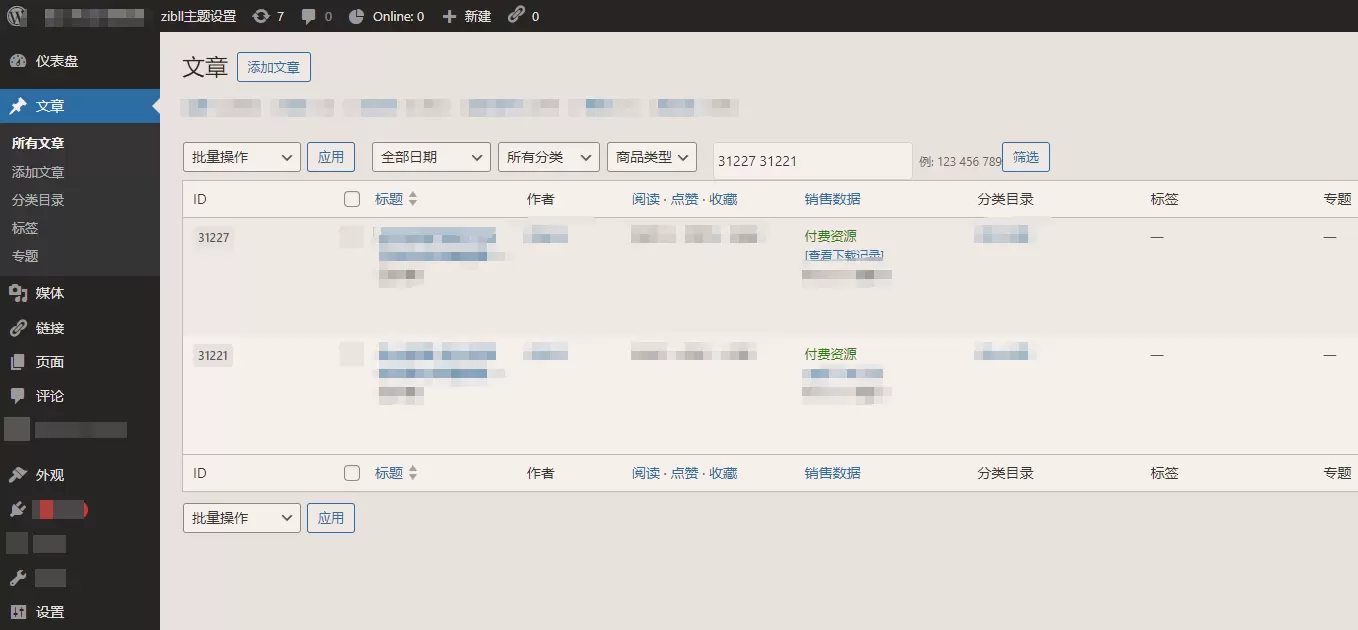Click the 添加文章 button beside the title
The height and width of the screenshot is (630, 1358).
click(274, 67)
